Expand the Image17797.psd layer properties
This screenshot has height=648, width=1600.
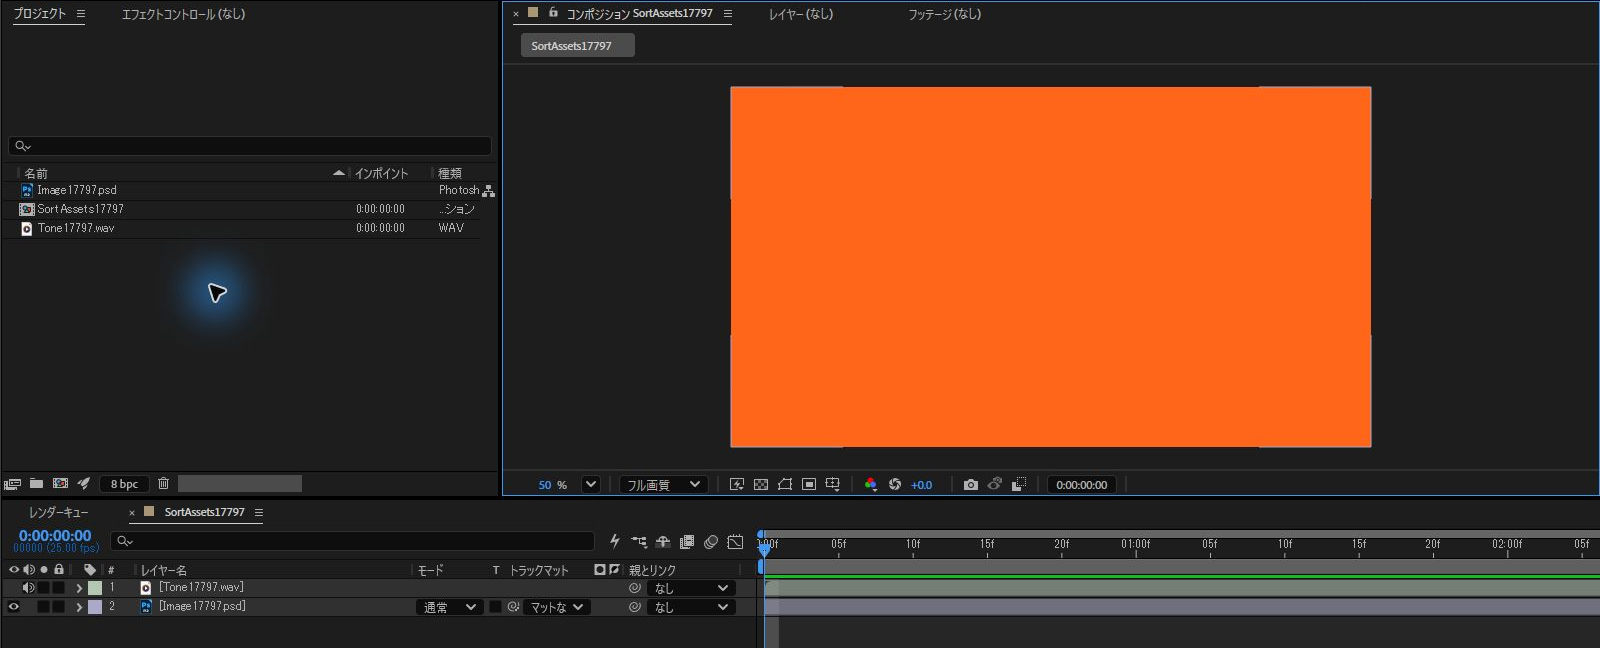click(79, 607)
